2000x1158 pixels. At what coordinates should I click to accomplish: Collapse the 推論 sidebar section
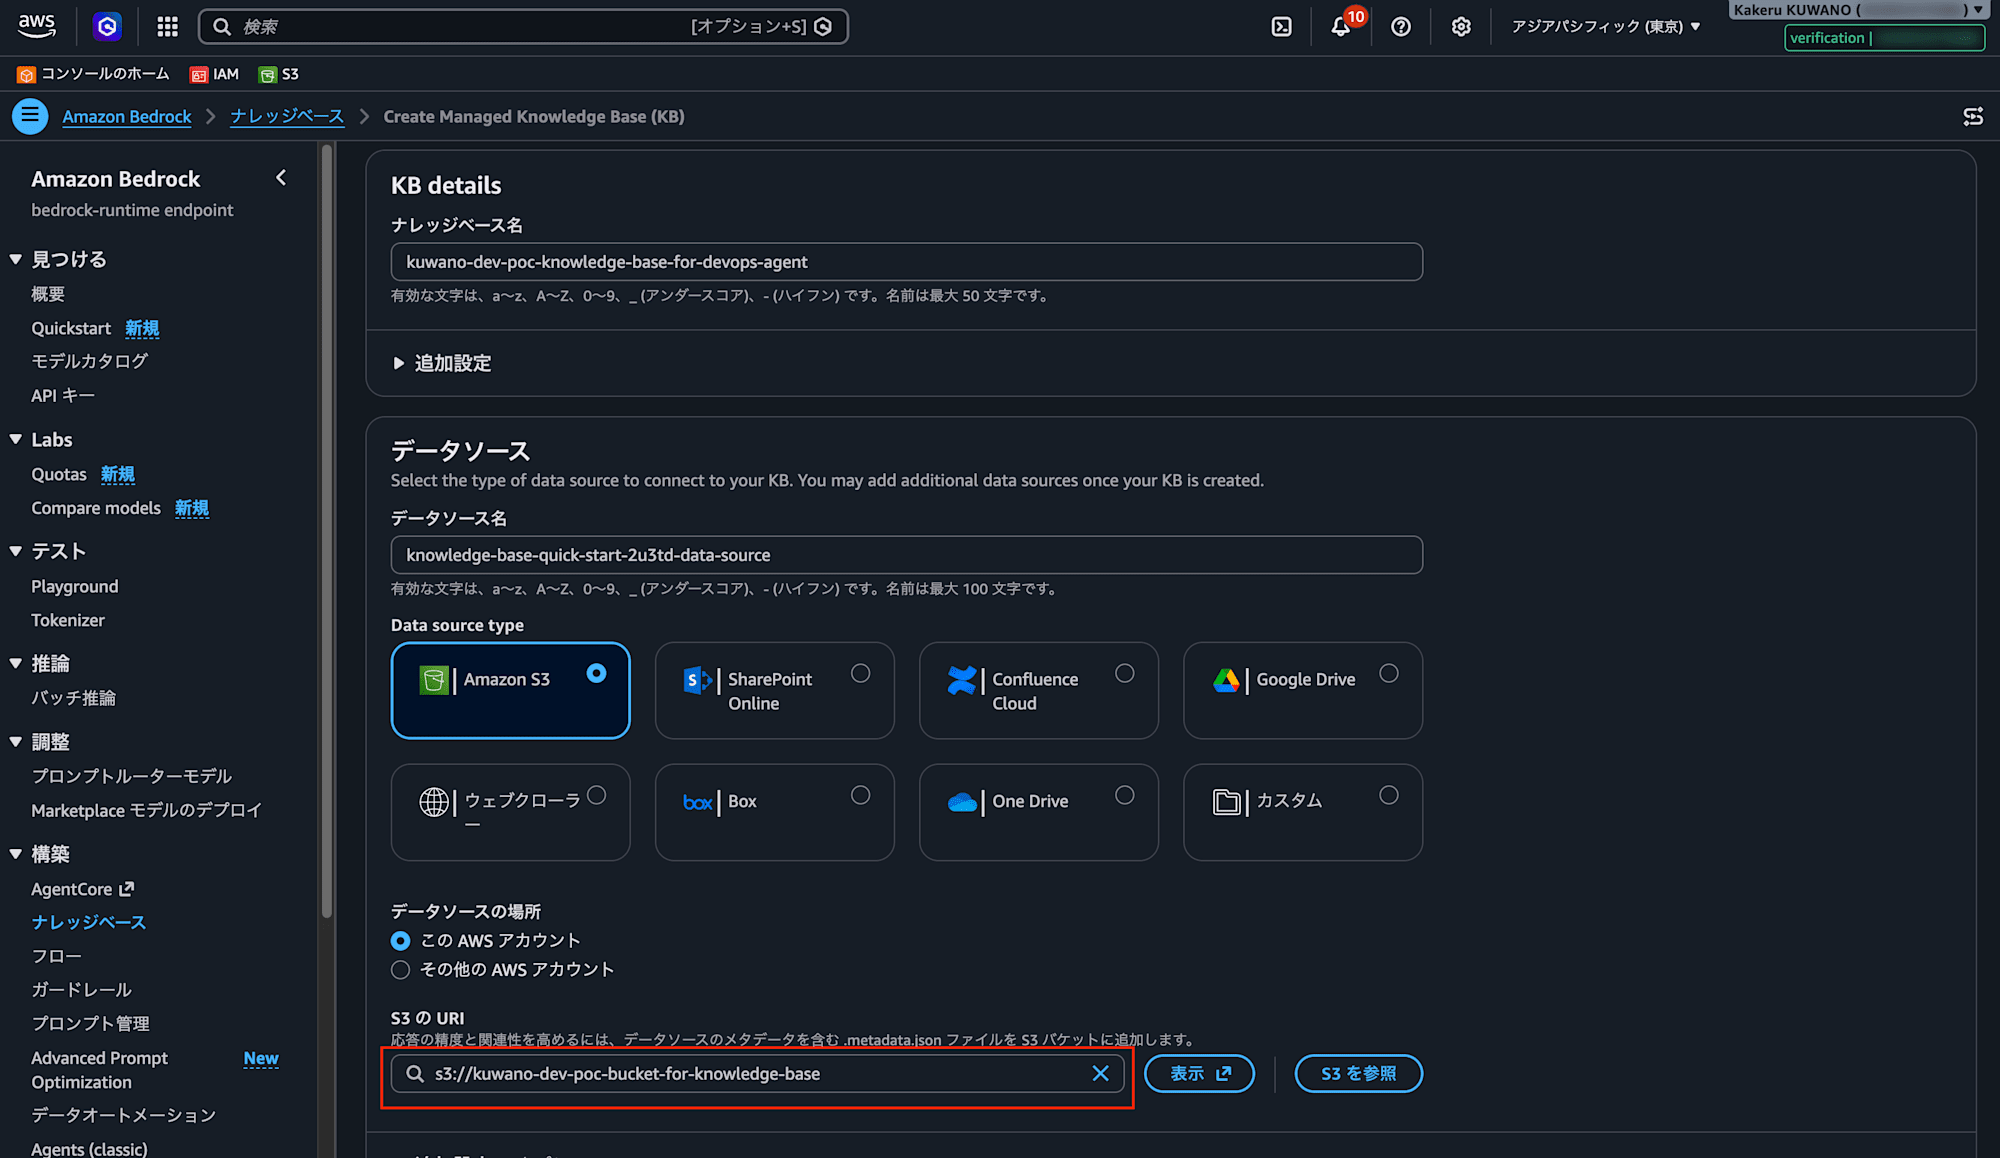click(x=15, y=663)
